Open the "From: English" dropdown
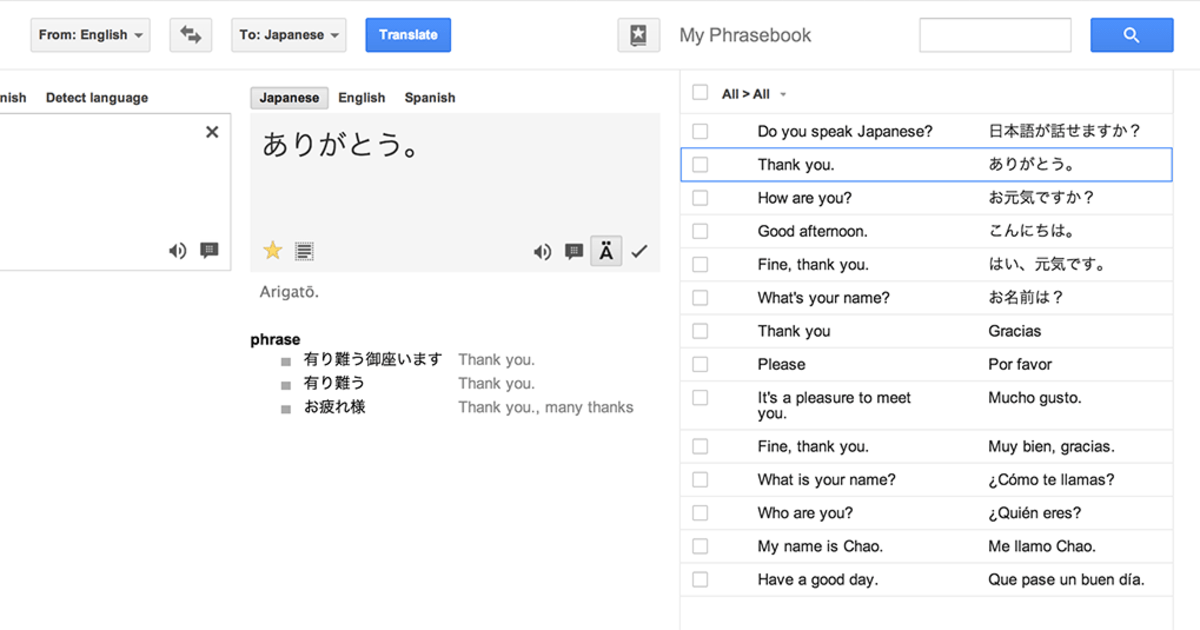1200x630 pixels. coord(90,35)
